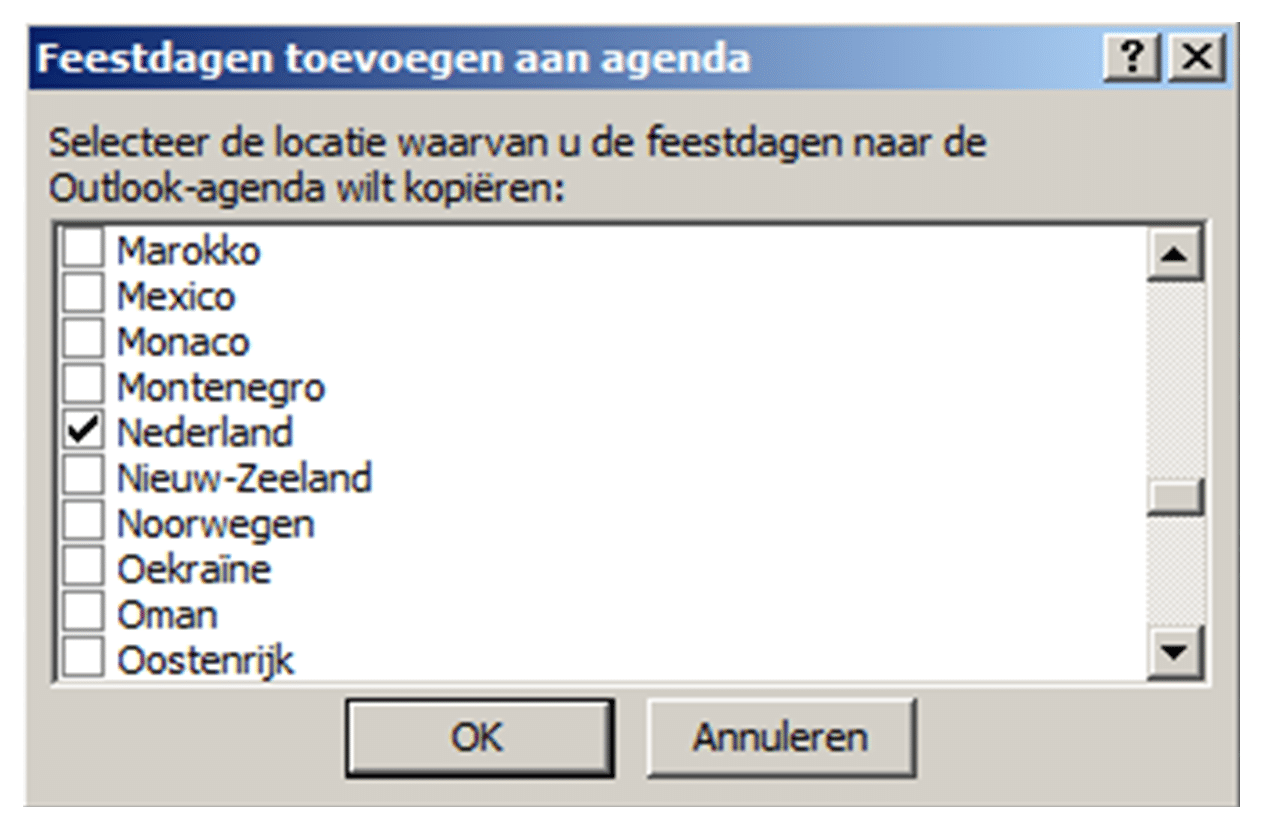Enable the Mexico holidays checkbox
Image resolution: width=1263 pixels, height=827 pixels.
84,296
